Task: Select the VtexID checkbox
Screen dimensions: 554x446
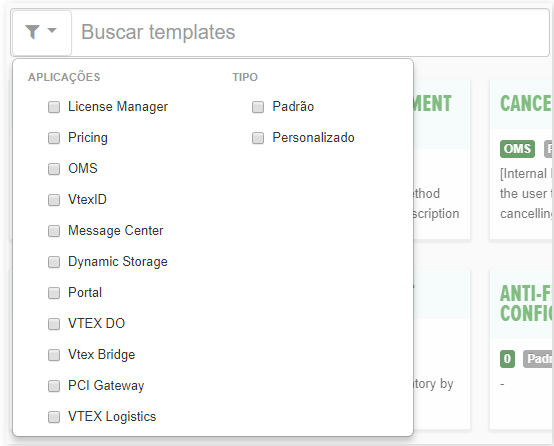Action: pyautogui.click(x=54, y=200)
